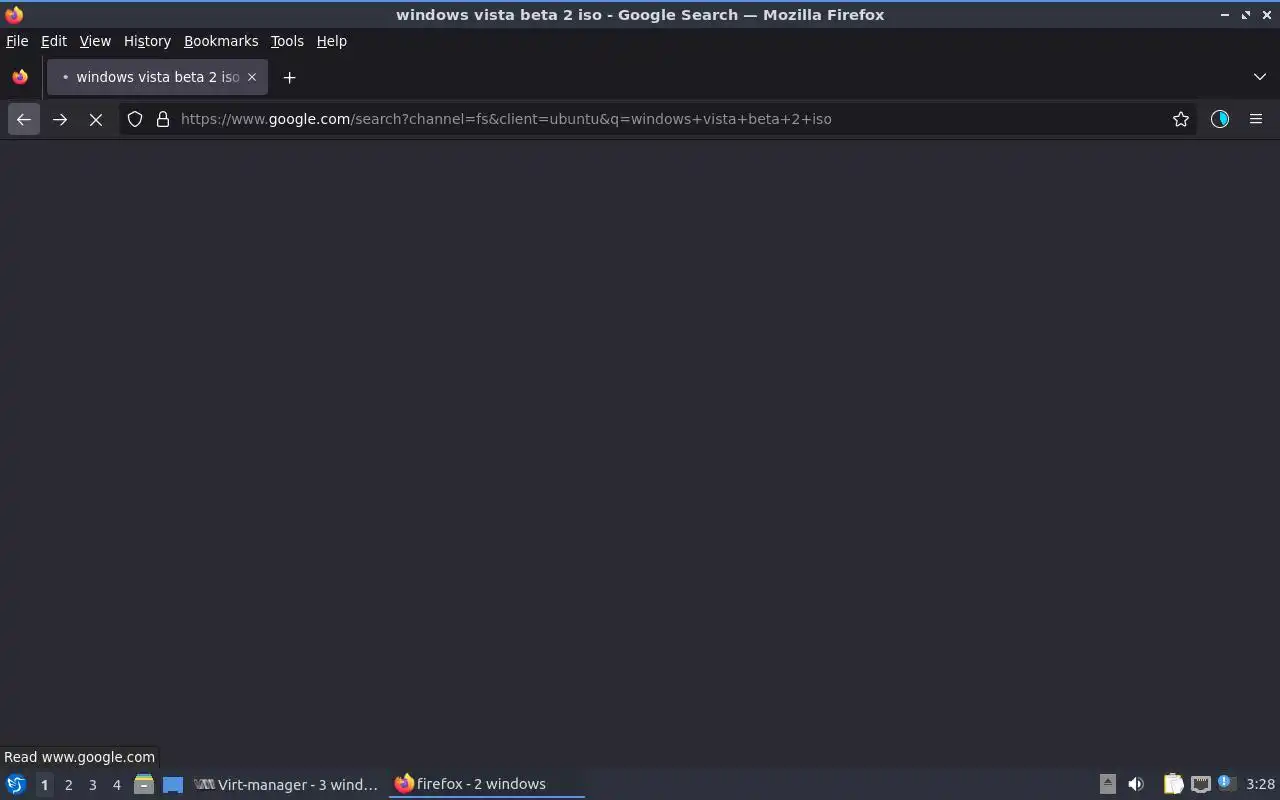Viewport: 1280px width, 800px height.
Task: Open the Edit menu
Action: tap(54, 41)
